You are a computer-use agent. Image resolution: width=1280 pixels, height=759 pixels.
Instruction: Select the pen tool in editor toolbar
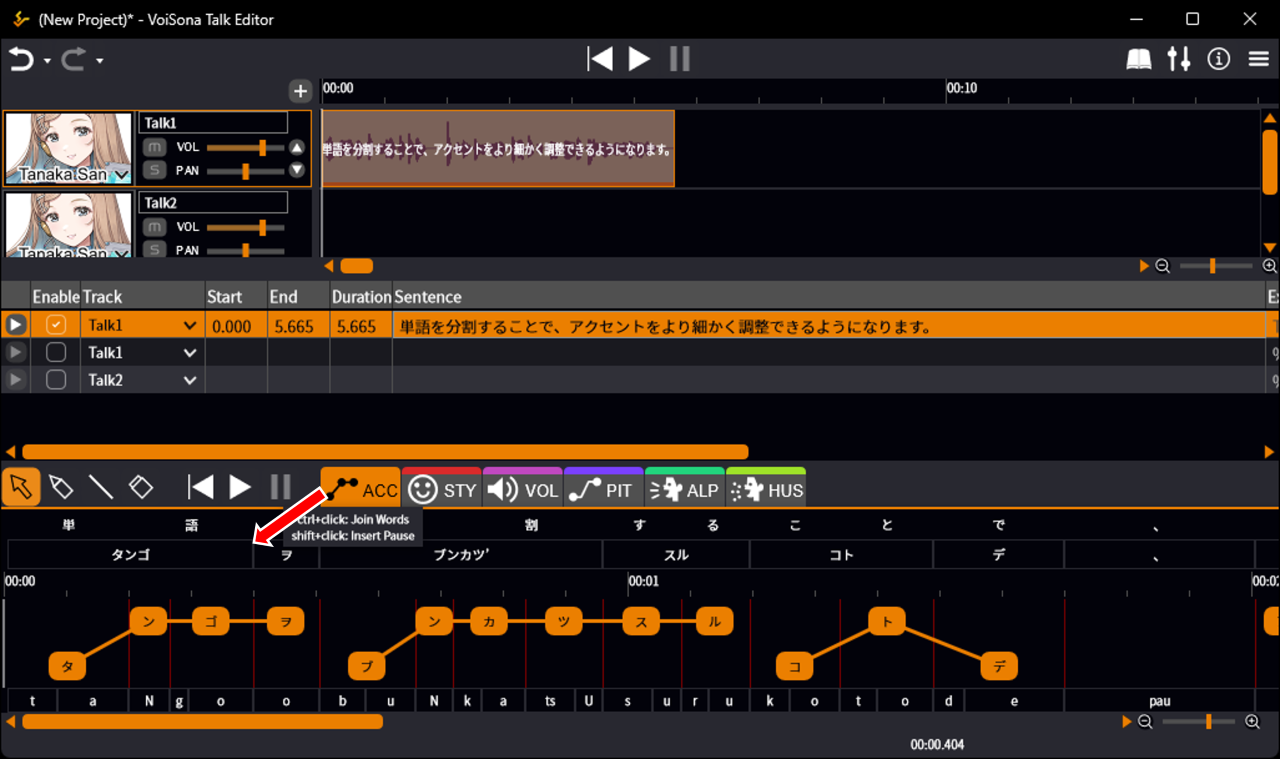tap(61, 487)
